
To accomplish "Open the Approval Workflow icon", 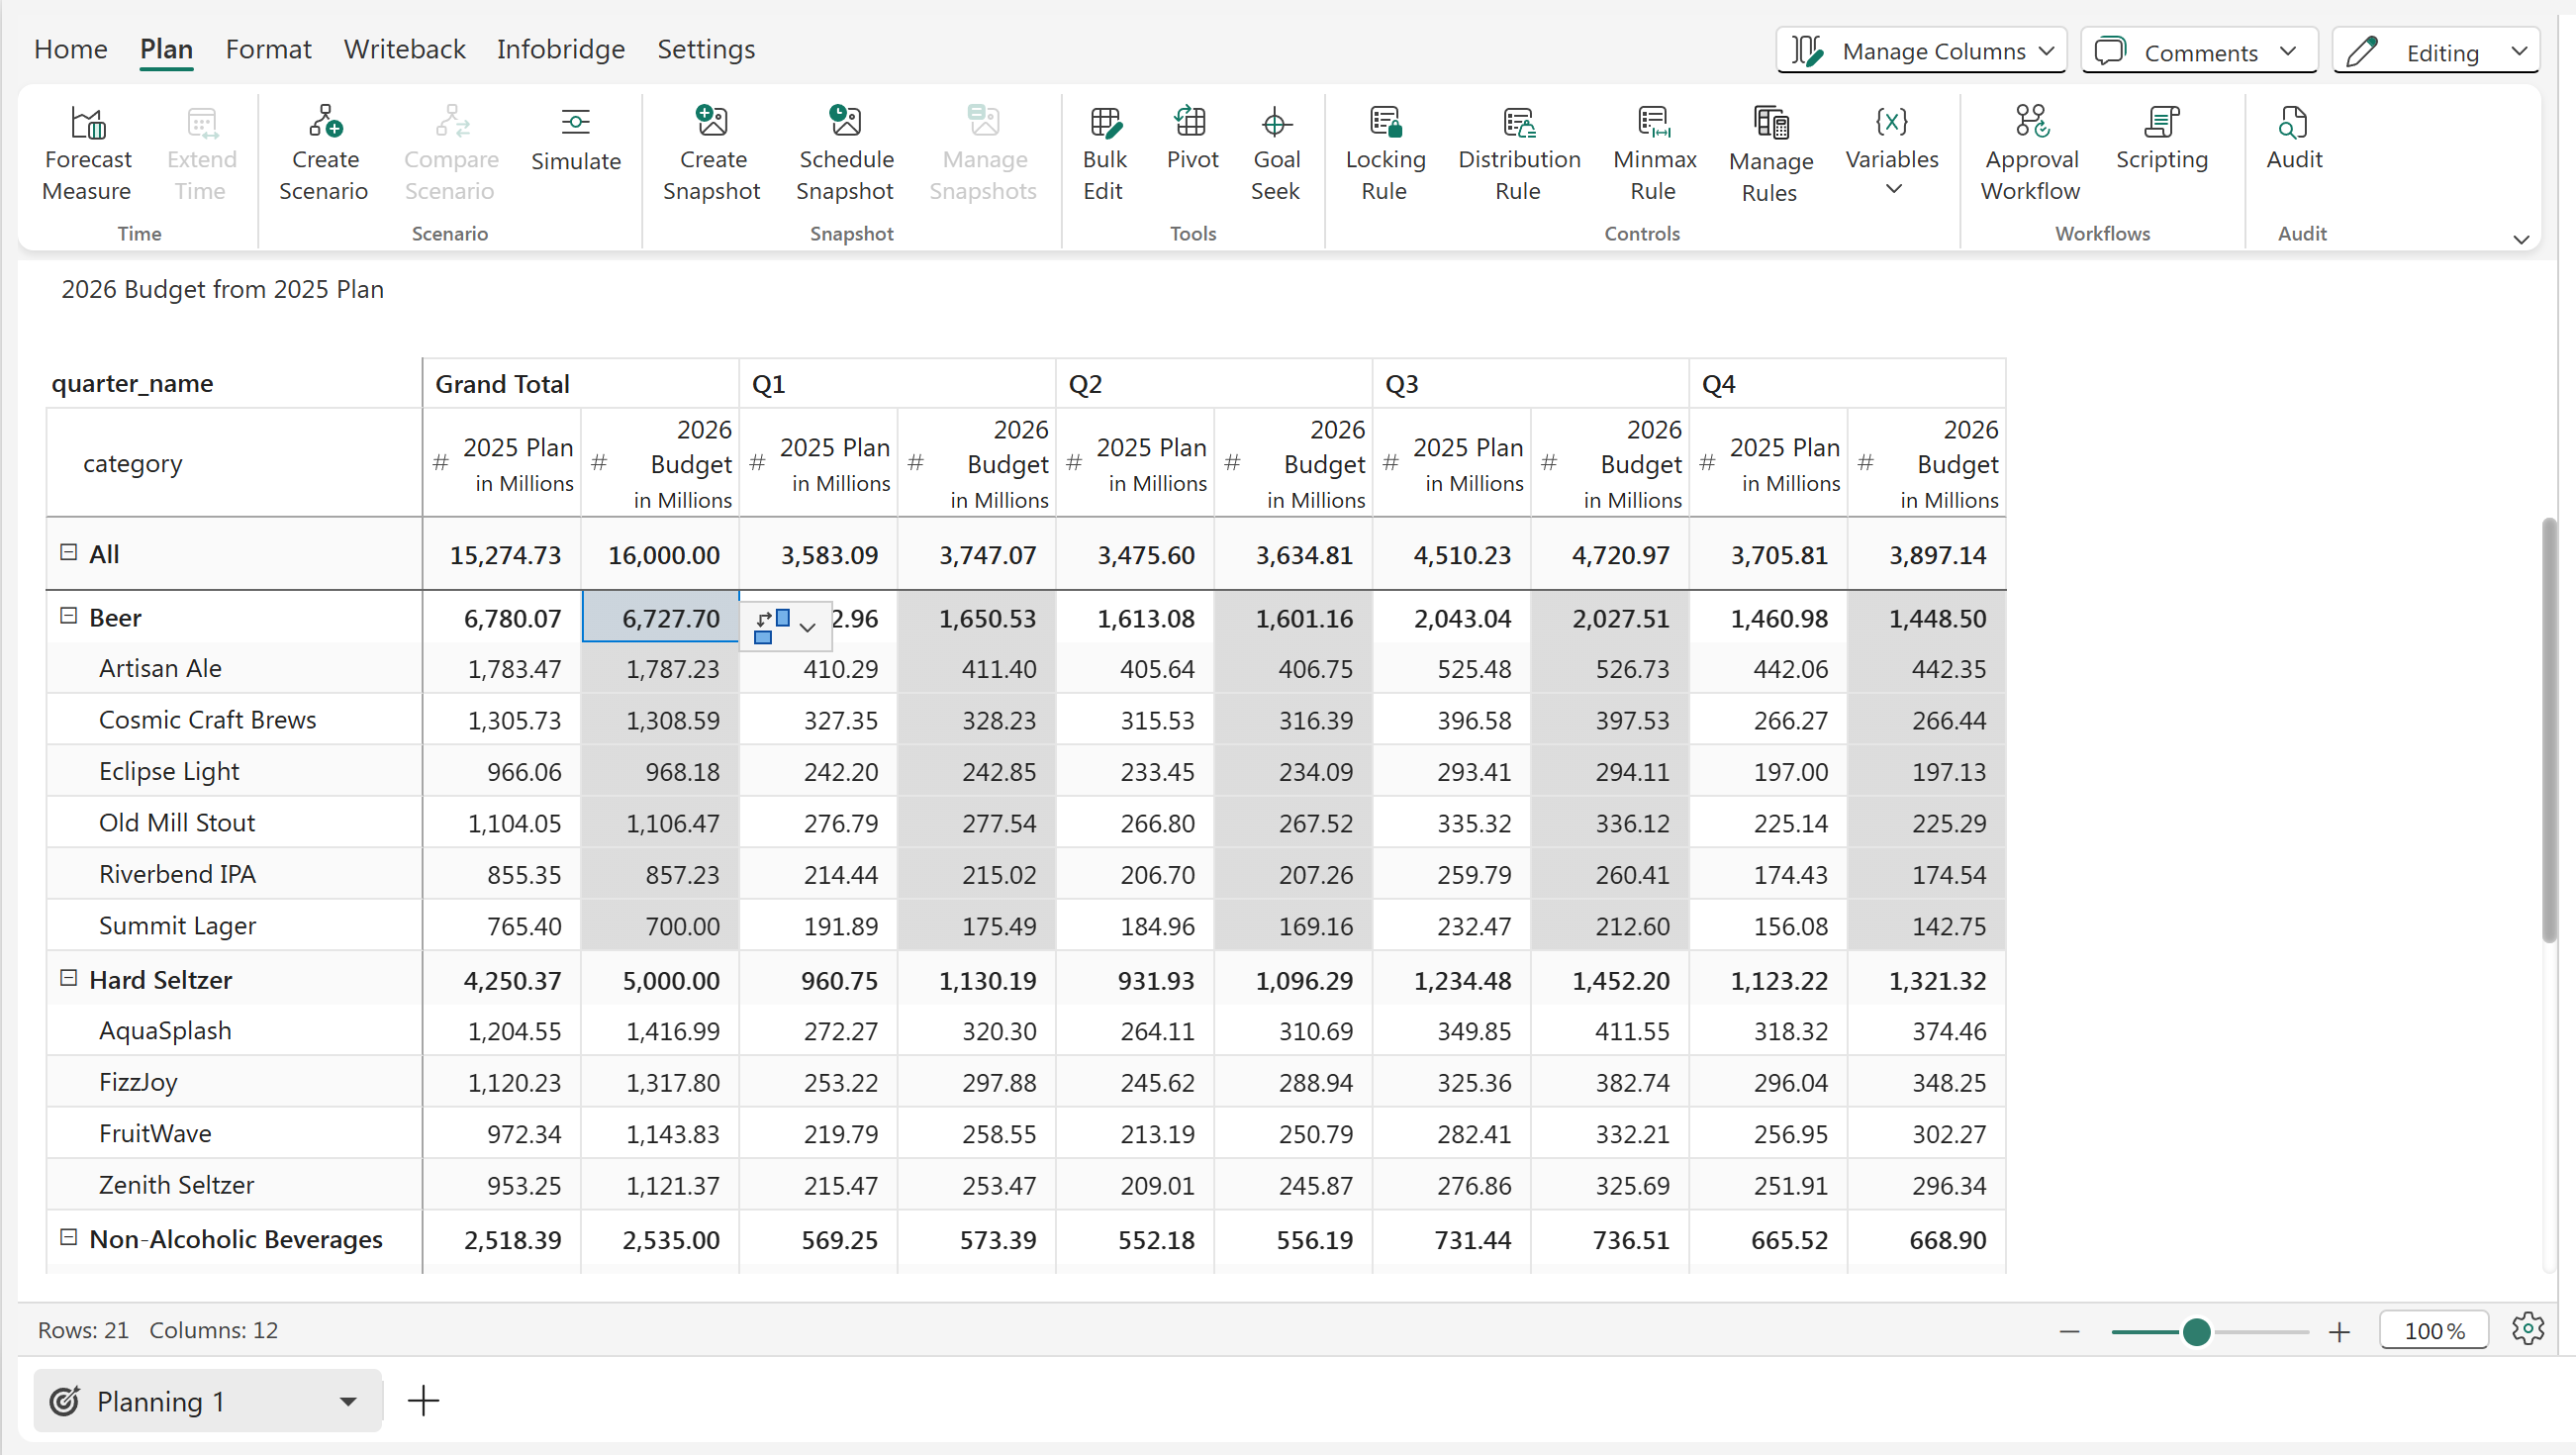I will click(x=2030, y=123).
